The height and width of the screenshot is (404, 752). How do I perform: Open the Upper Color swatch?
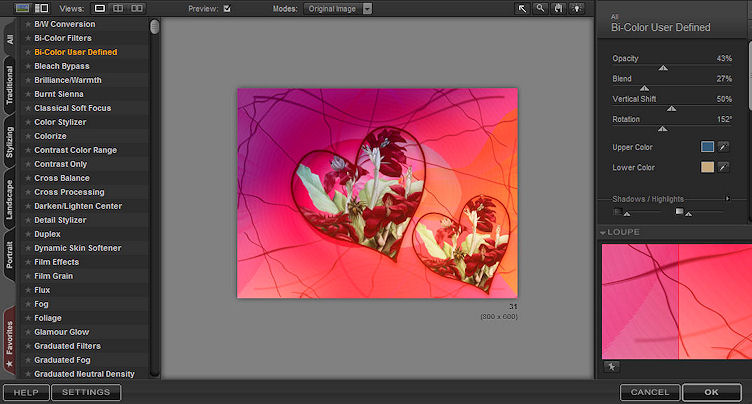pos(707,147)
